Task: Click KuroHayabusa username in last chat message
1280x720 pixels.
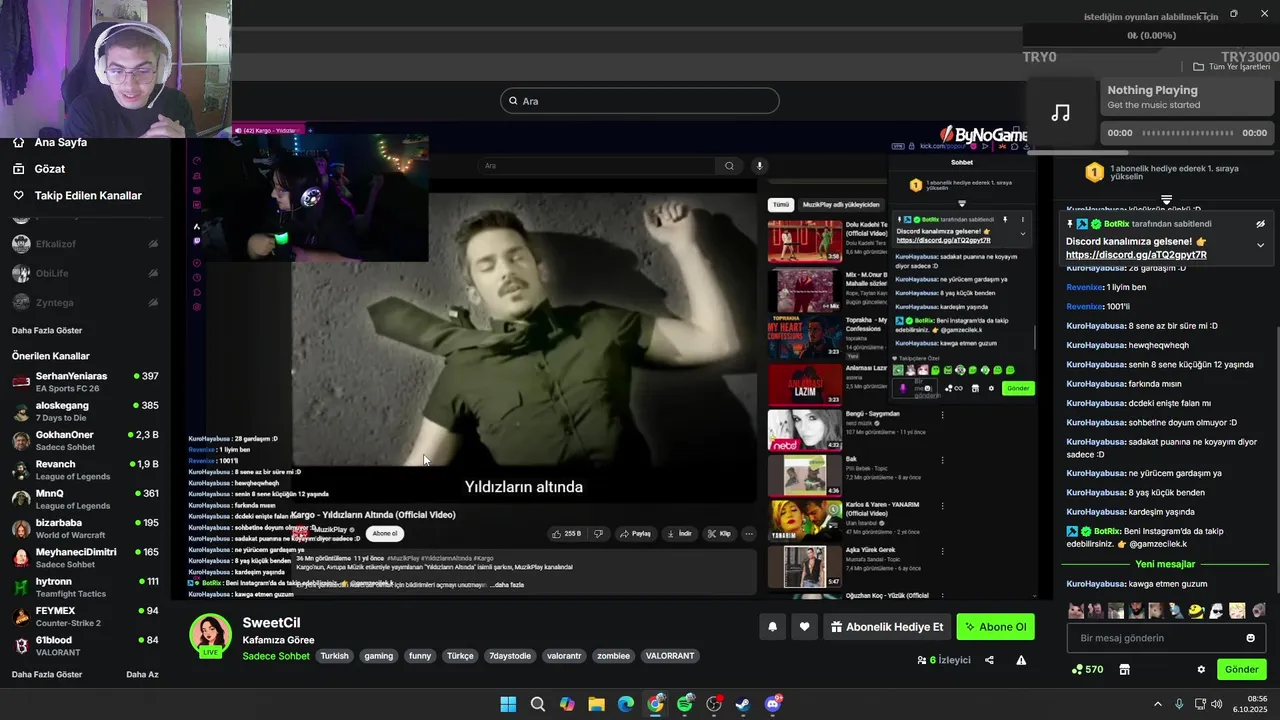Action: pos(1096,584)
